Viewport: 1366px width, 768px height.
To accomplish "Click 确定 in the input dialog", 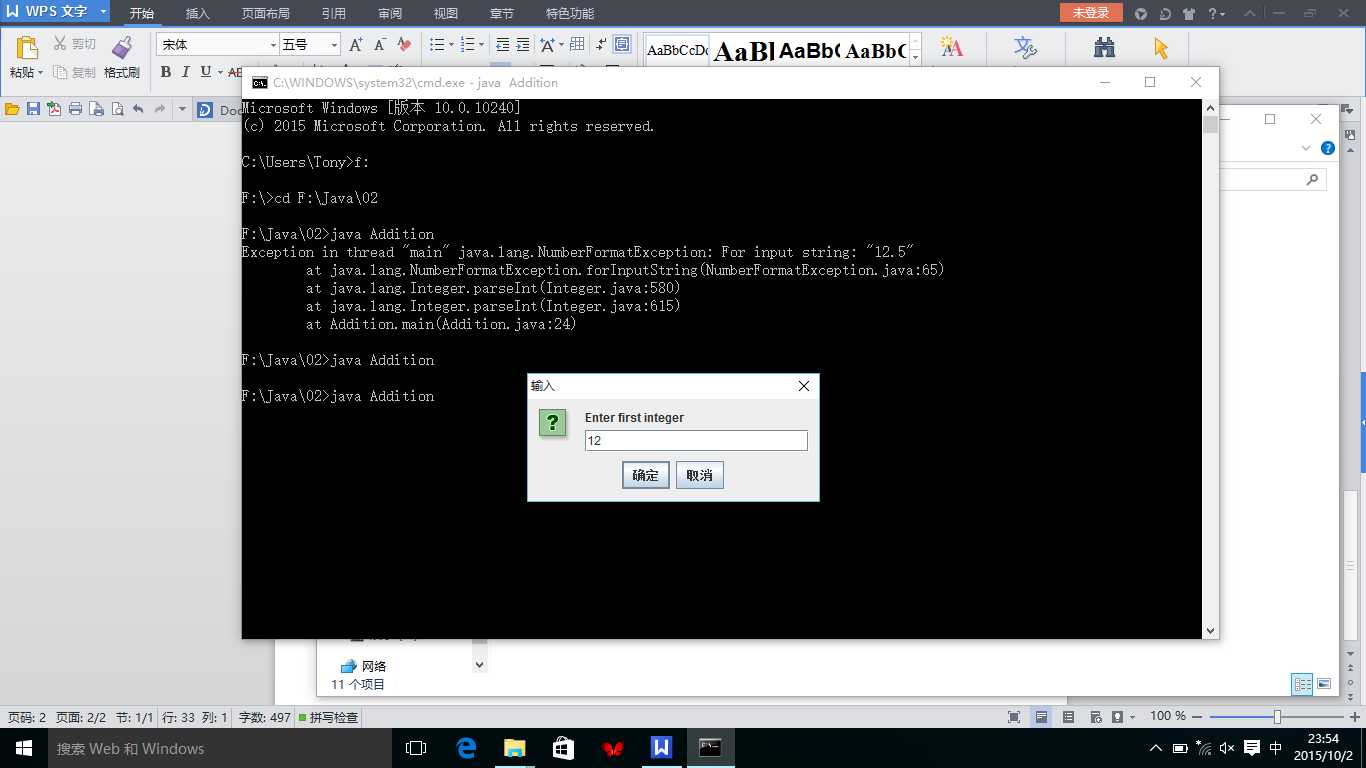I will pos(646,475).
